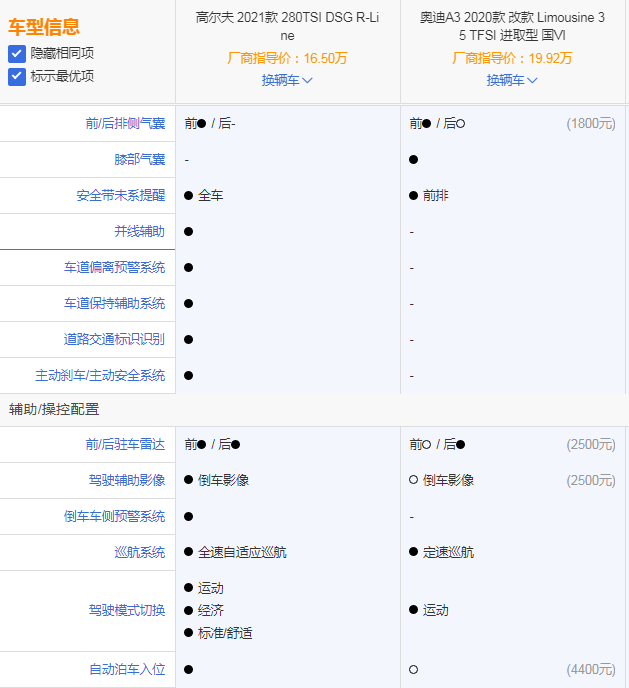Uncheck the 隐藏相同项 checkbox
This screenshot has height=688, width=629.
click(17, 53)
